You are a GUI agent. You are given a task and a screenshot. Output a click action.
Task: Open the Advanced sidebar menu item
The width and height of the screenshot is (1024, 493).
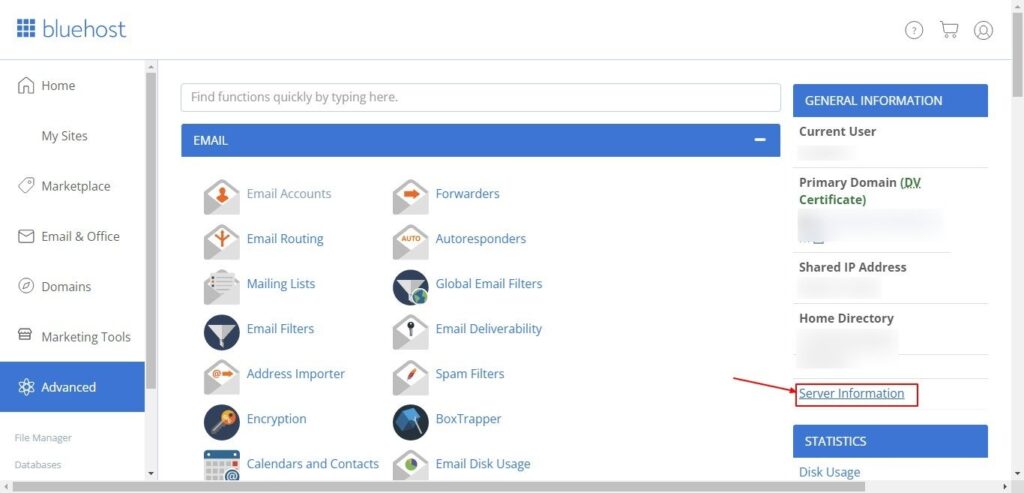[x=68, y=387]
